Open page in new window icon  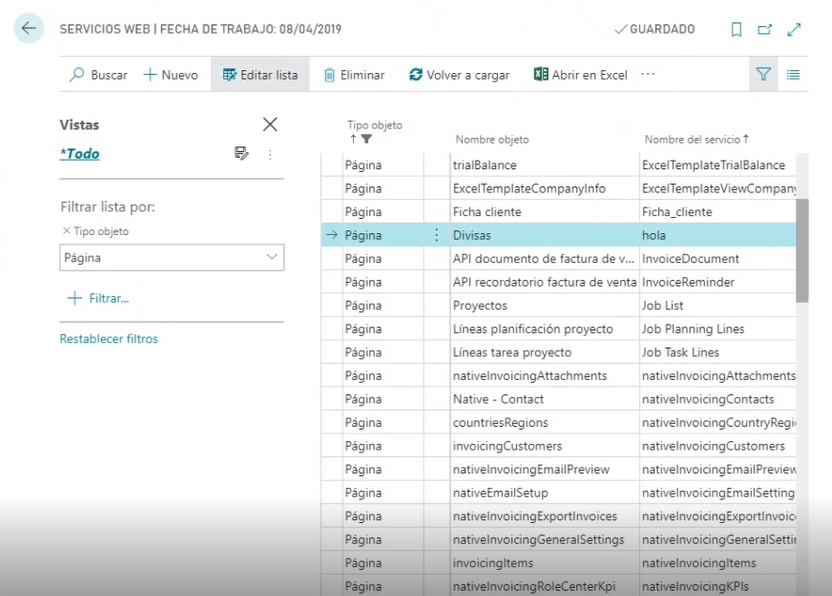pyautogui.click(x=765, y=30)
